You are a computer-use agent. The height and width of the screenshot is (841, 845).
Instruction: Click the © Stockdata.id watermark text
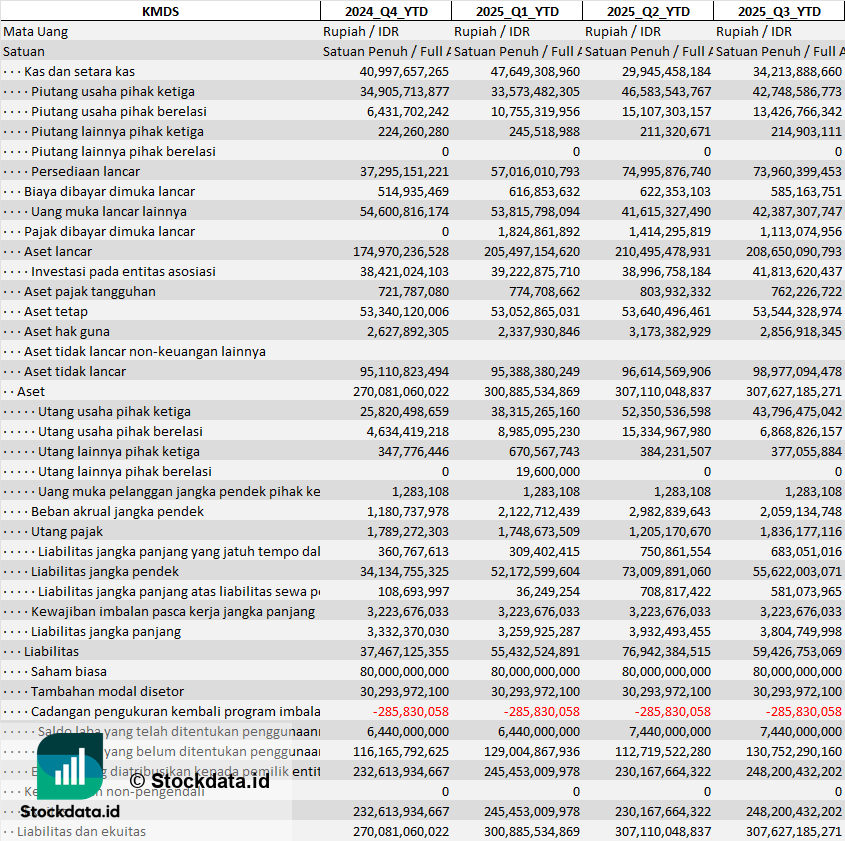pos(199,780)
